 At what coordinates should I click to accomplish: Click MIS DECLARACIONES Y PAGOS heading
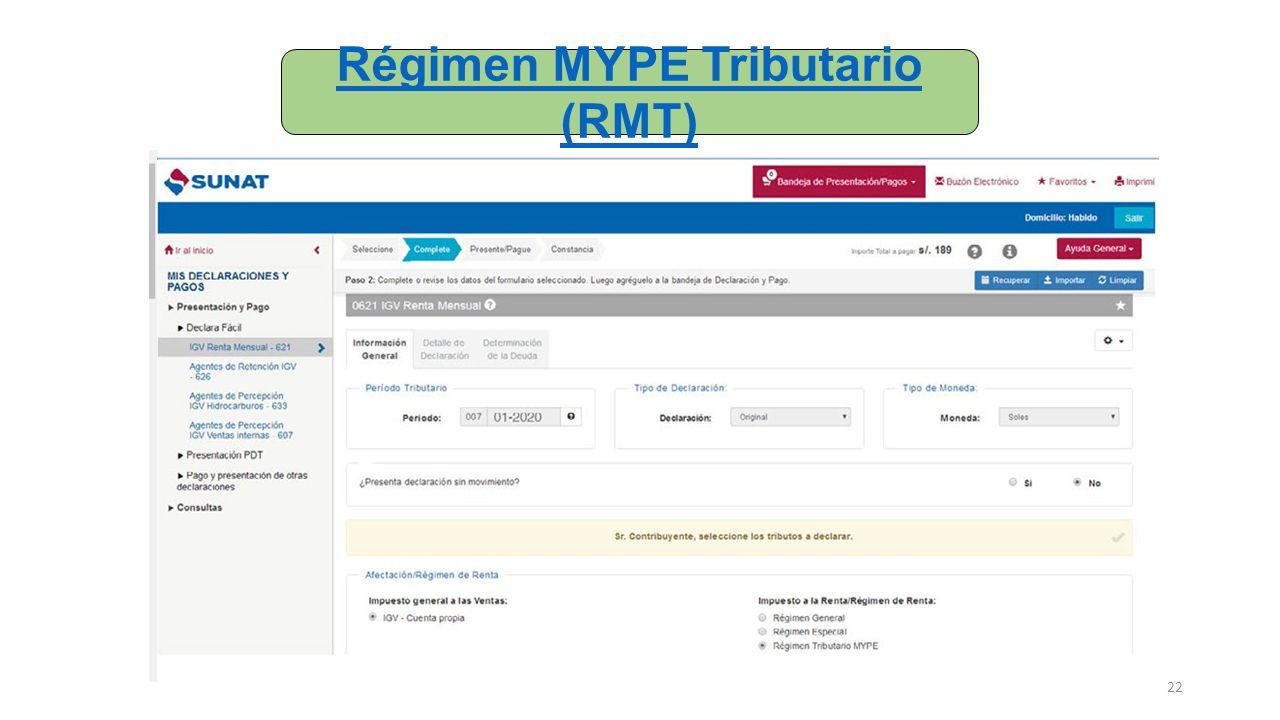point(228,281)
